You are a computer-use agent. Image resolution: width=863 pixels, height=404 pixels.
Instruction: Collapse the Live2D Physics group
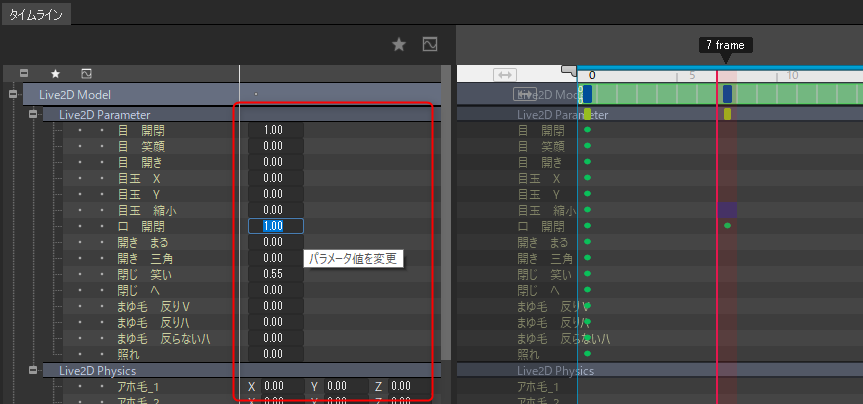coord(34,370)
